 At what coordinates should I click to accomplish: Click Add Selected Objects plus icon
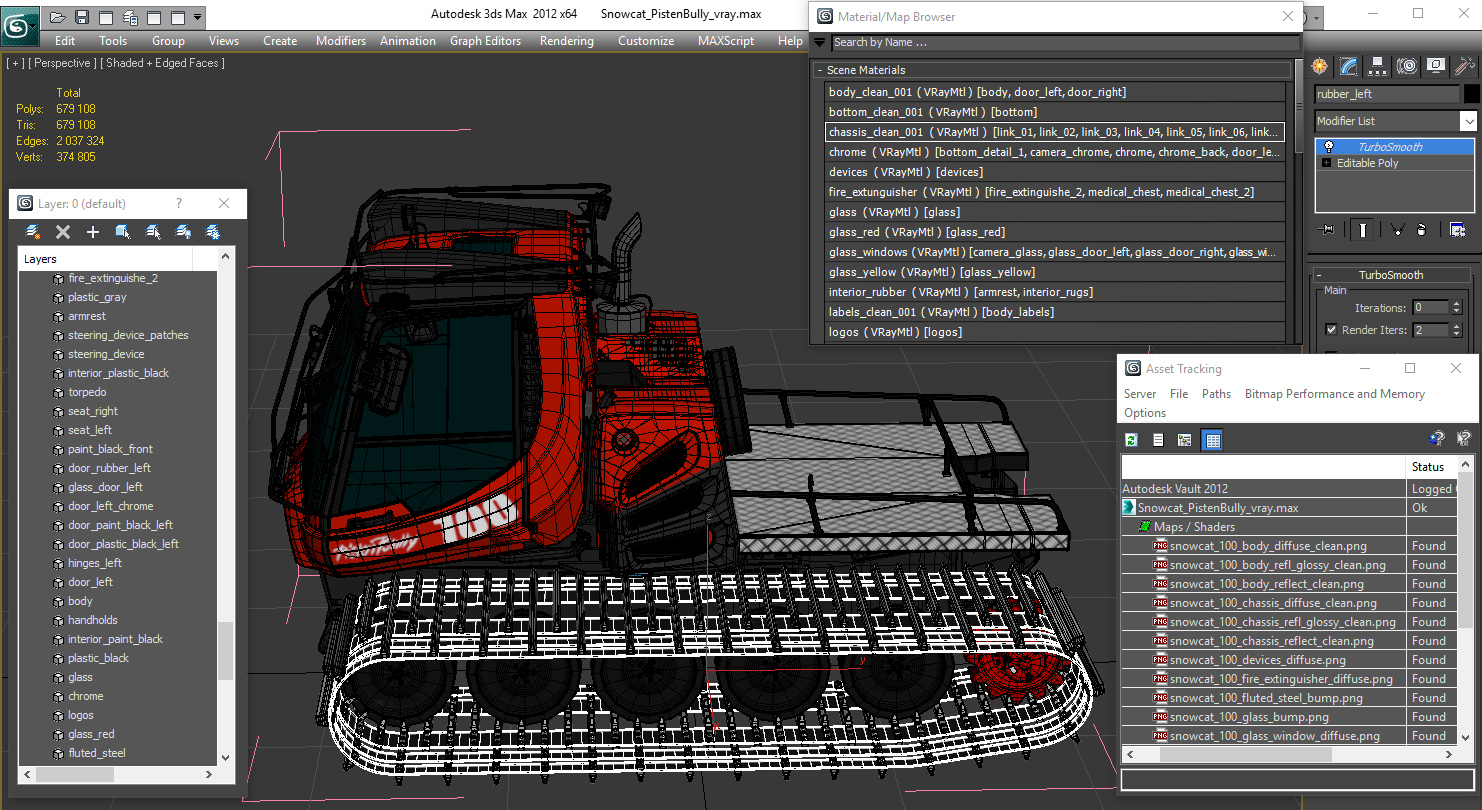coord(93,232)
